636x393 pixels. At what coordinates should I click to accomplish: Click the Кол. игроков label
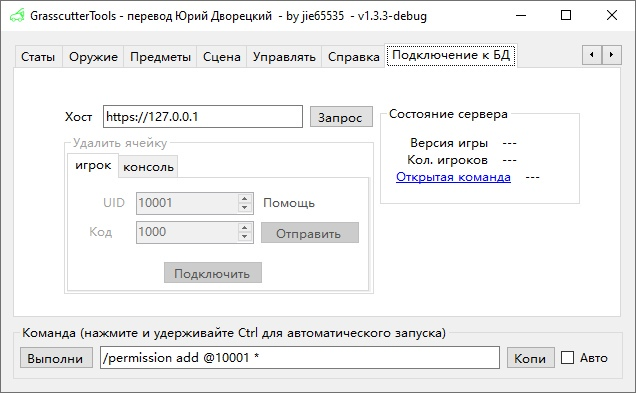point(447,160)
